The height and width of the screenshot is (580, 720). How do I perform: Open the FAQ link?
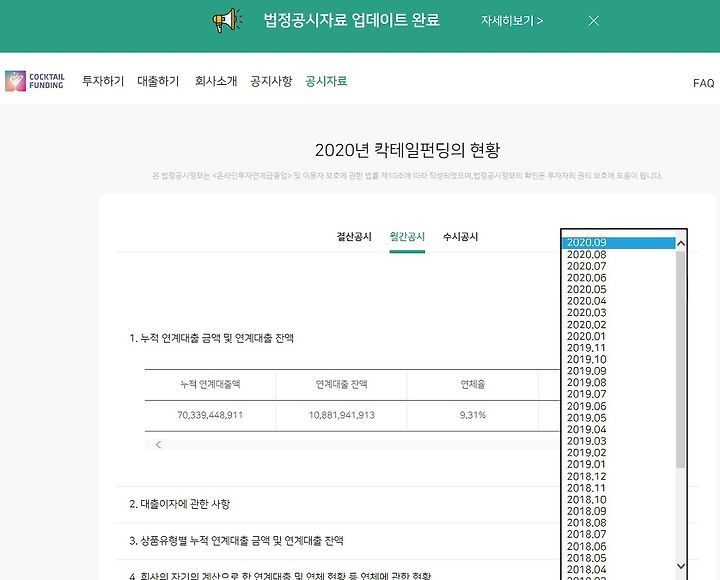[703, 83]
